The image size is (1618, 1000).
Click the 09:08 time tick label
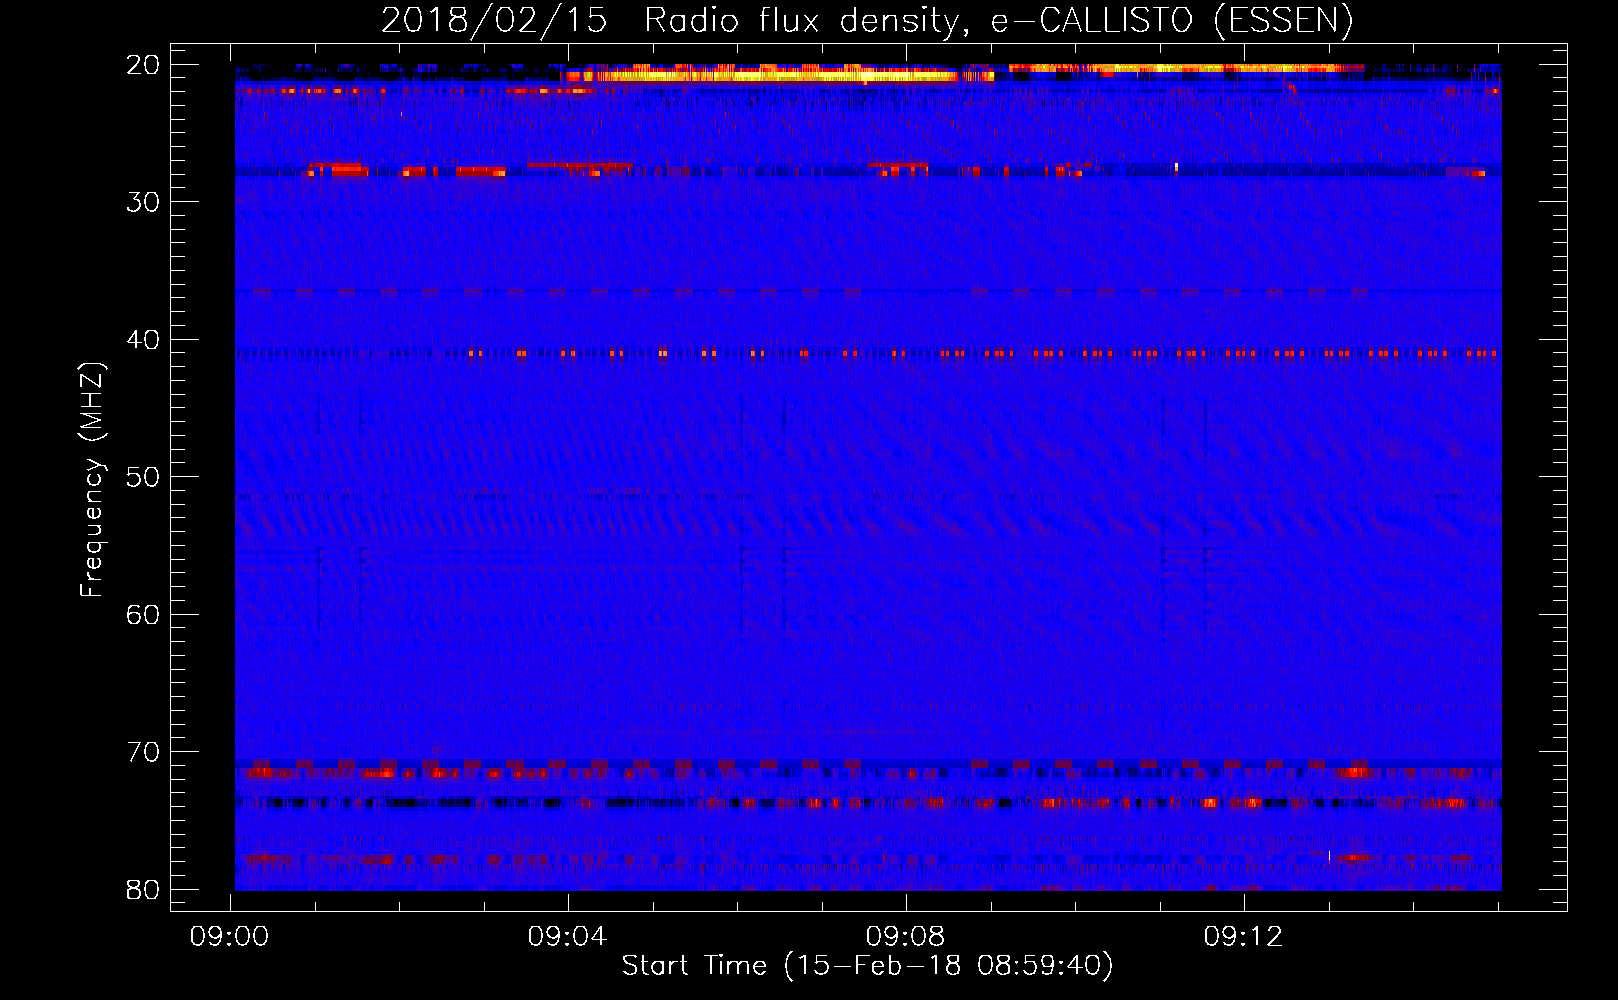[906, 937]
